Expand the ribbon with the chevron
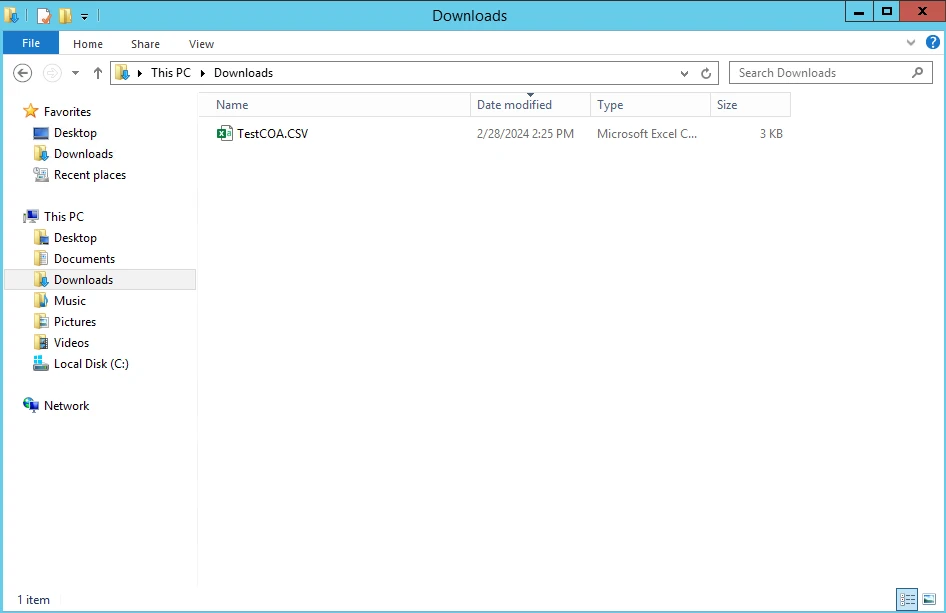This screenshot has height=613, width=946. [x=911, y=42]
